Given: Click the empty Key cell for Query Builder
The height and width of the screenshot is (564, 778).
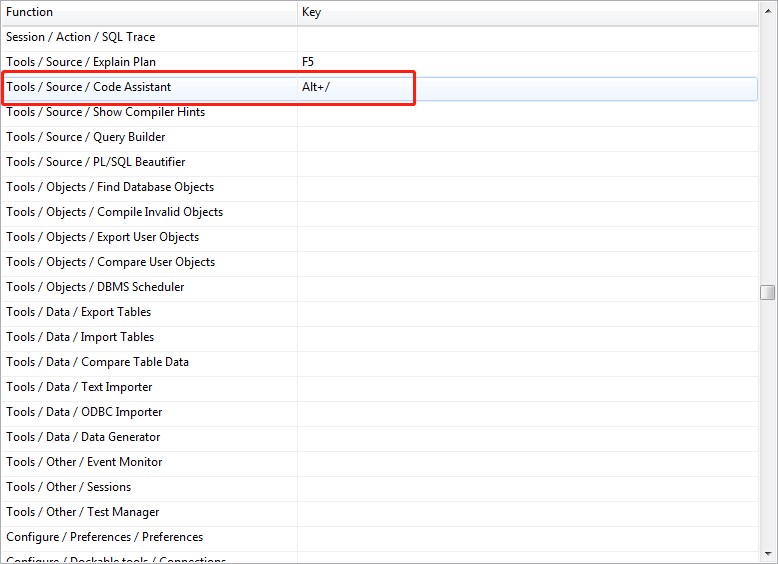Looking at the screenshot, I should click(528, 137).
